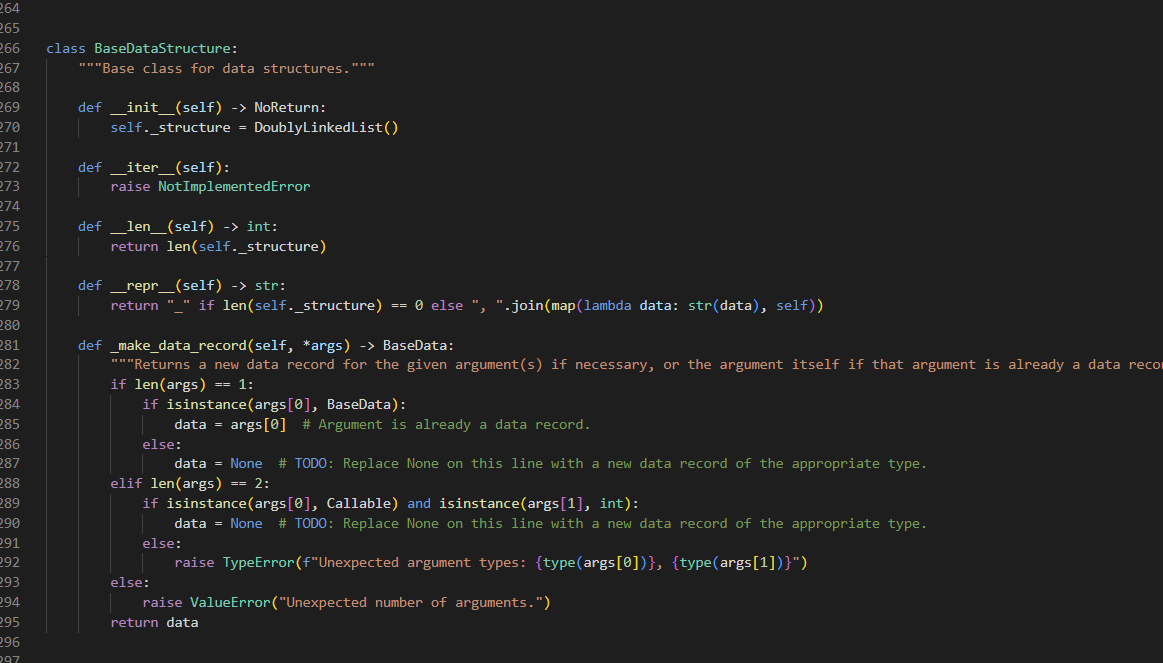The height and width of the screenshot is (663, 1163).
Task: Click the 'Callable' type name
Action: 358,504
